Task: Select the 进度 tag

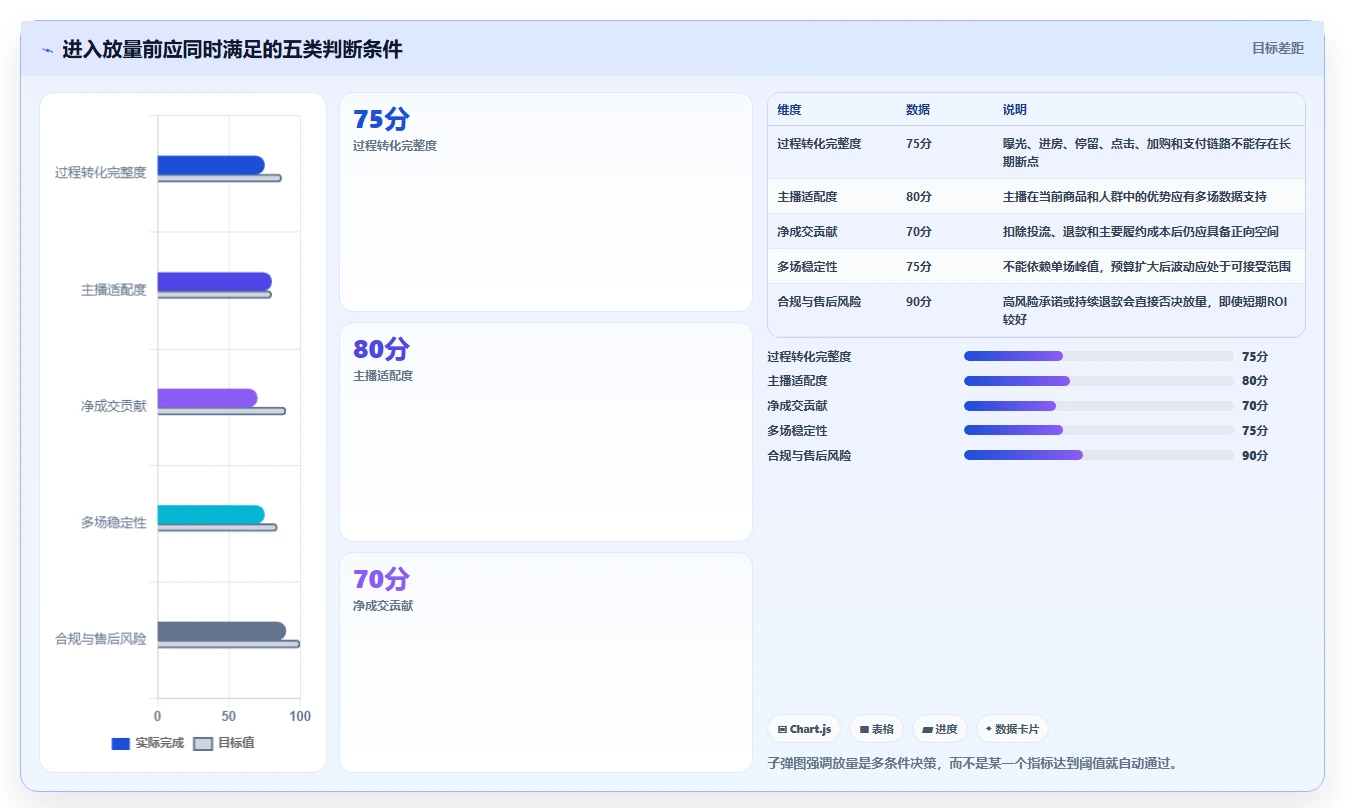Action: 940,729
